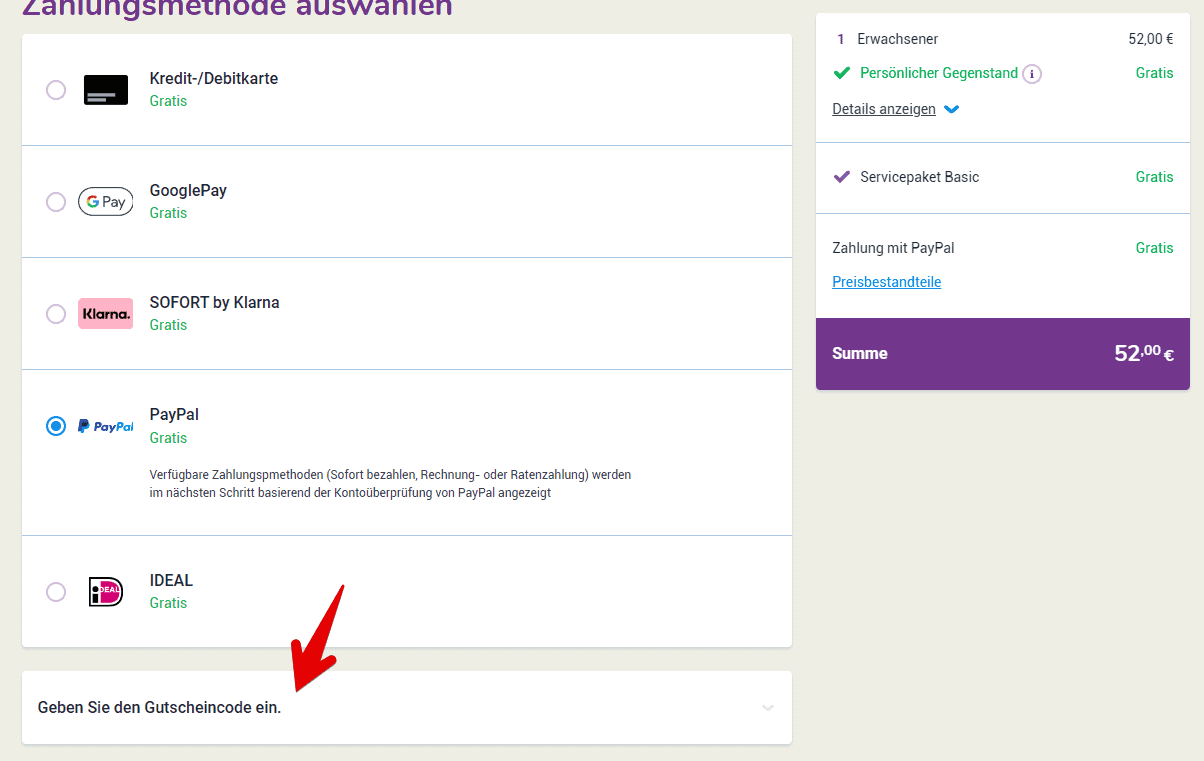Expand the Gutscheincode section chevron

pyautogui.click(x=768, y=708)
